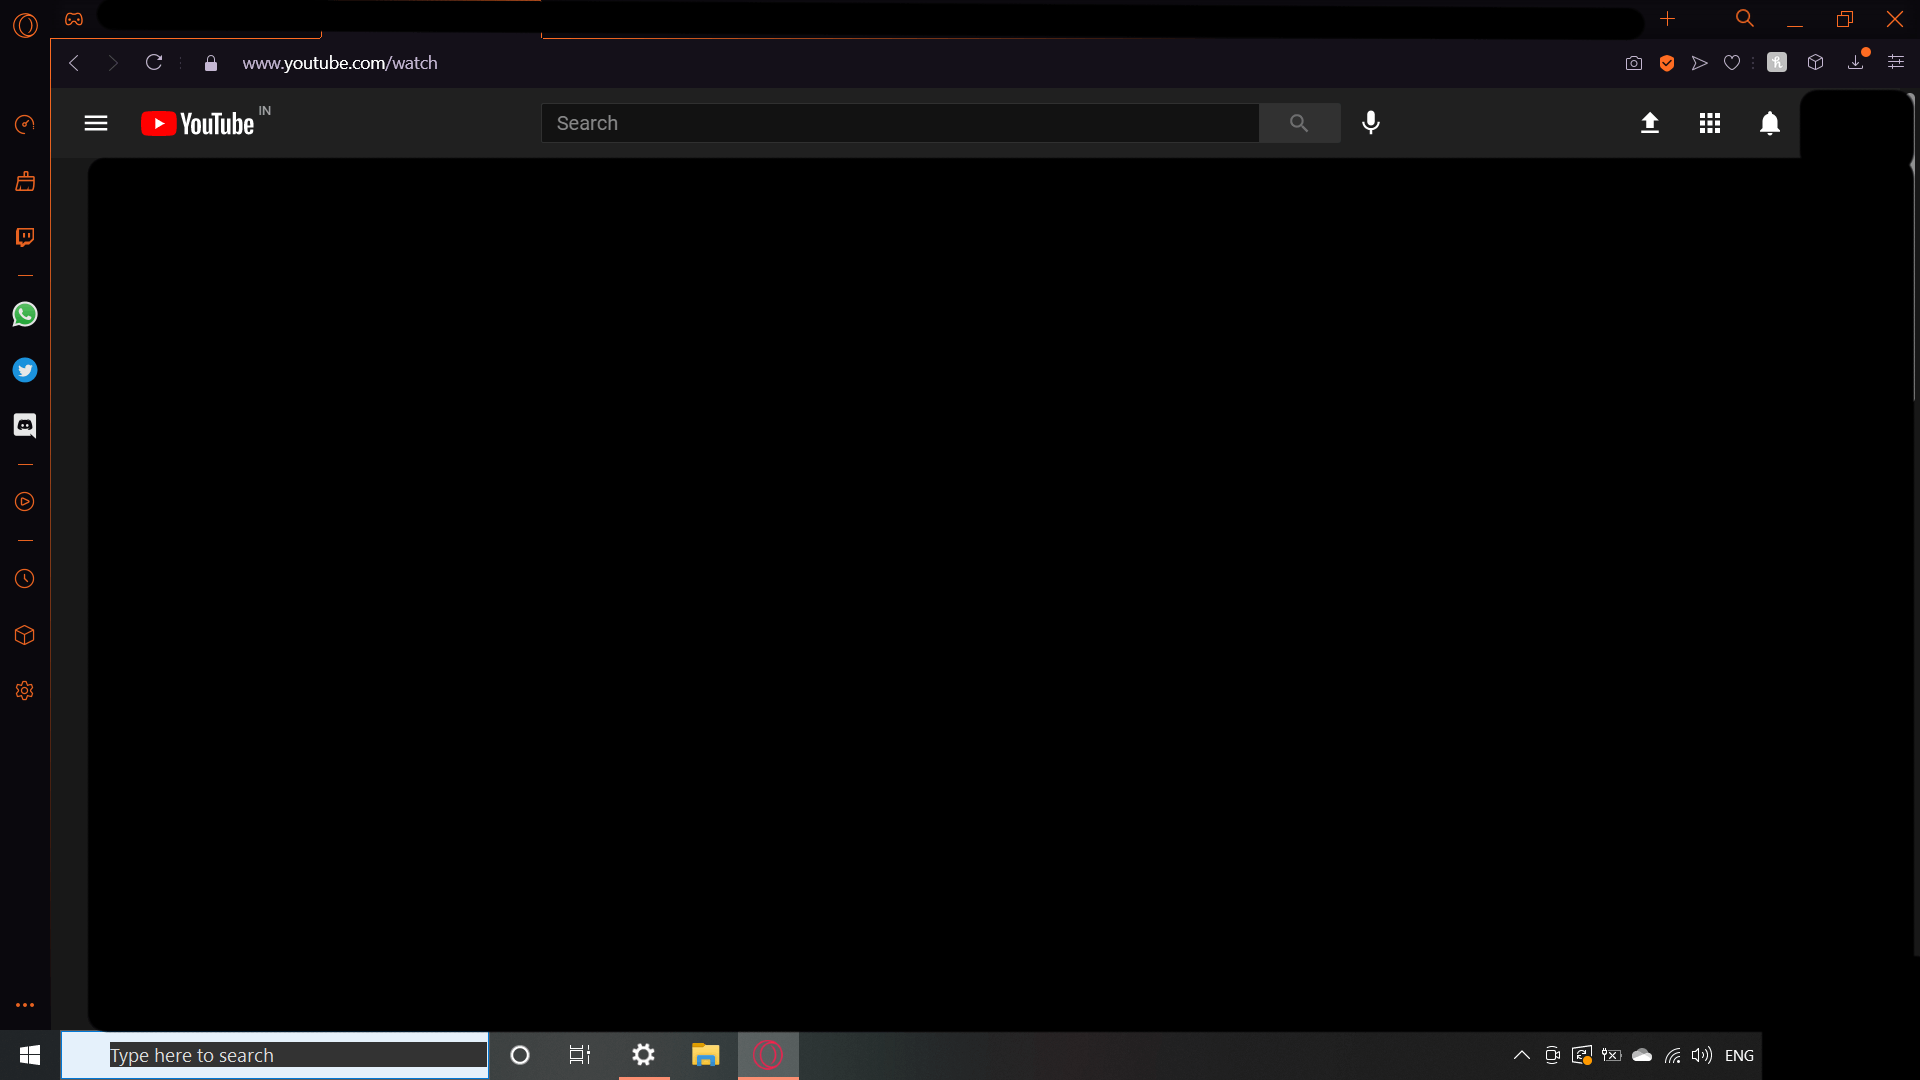This screenshot has height=1080, width=1920.
Task: Click the YouTube search magnifier button
Action: (1299, 123)
